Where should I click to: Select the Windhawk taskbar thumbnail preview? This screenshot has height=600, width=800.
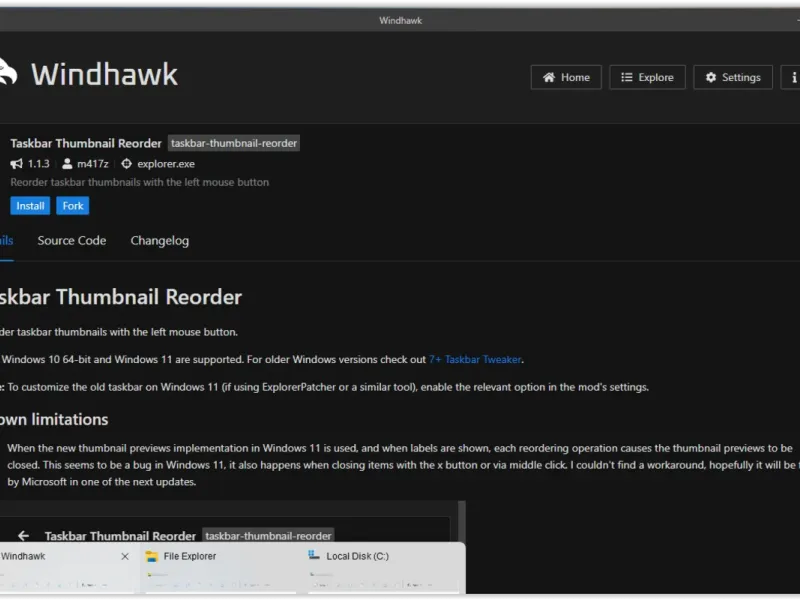[67, 567]
